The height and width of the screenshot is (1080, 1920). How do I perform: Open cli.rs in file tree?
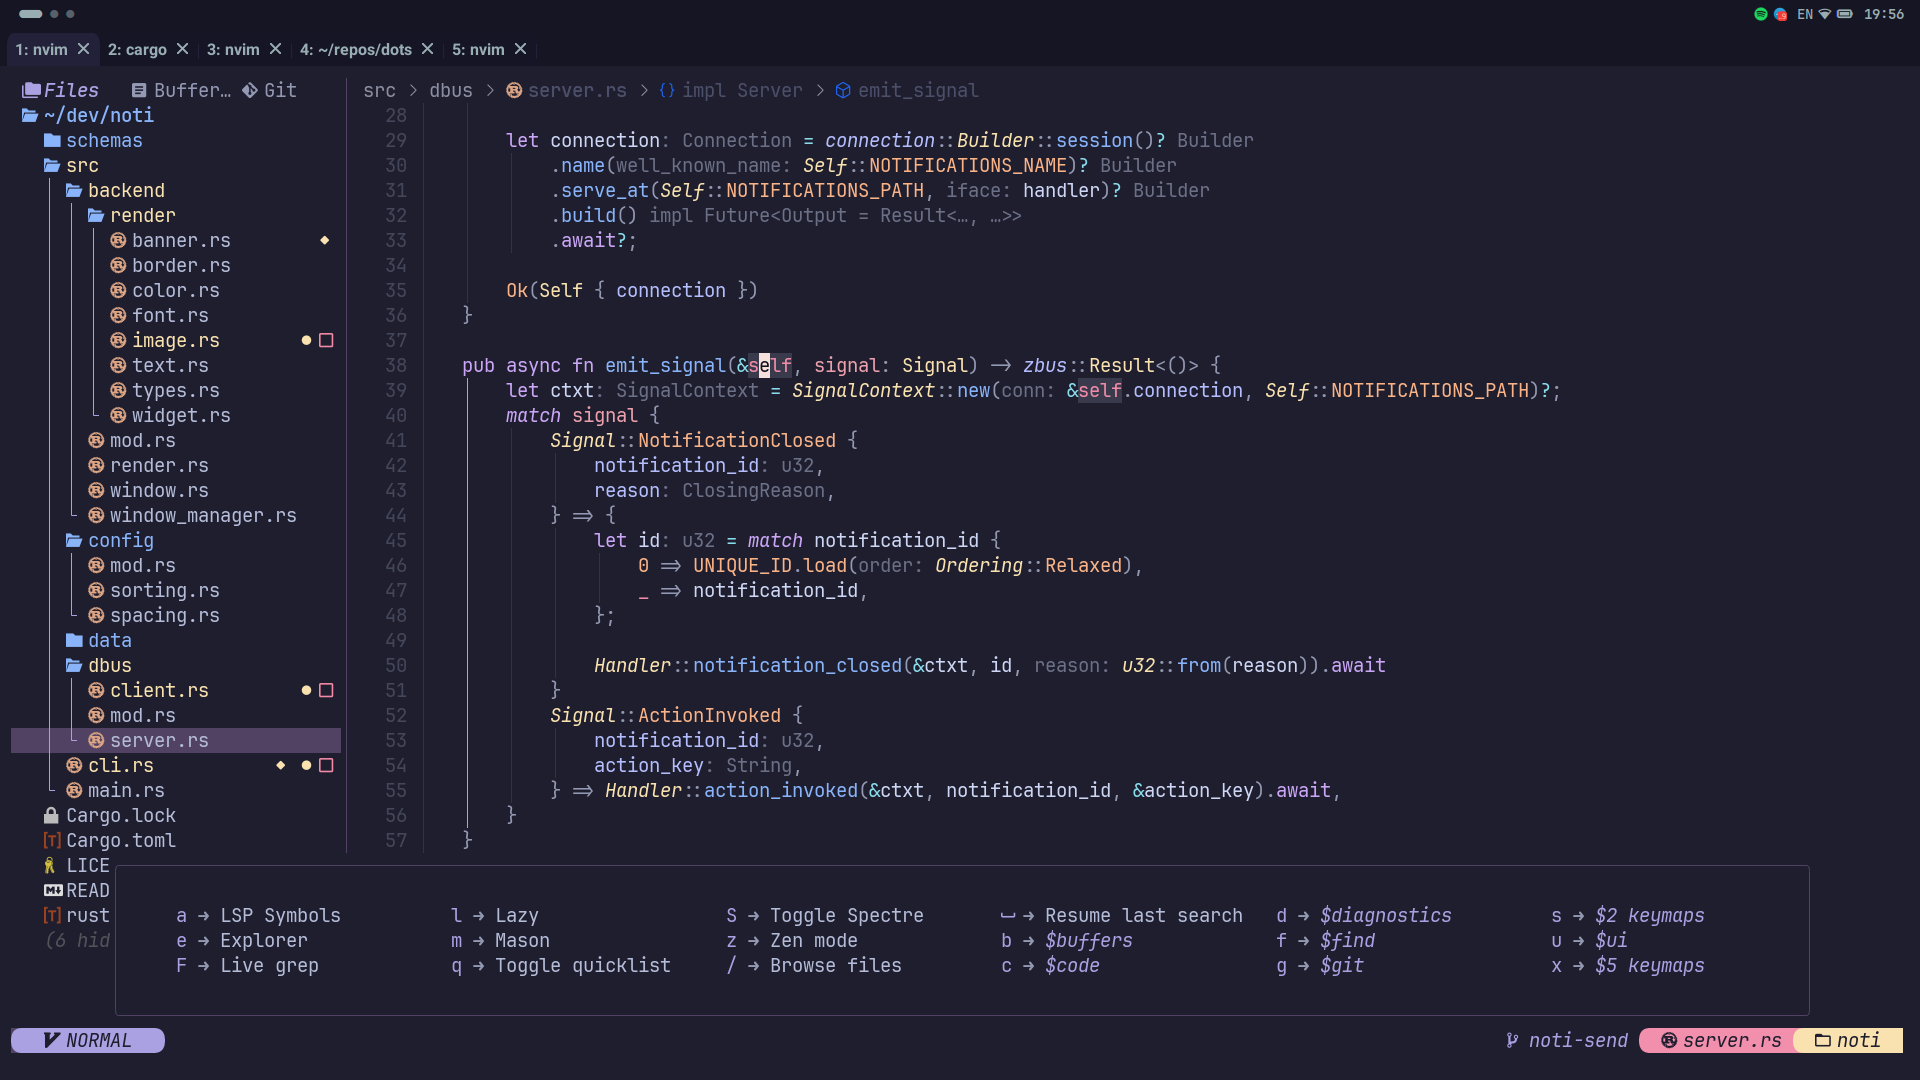110,765
